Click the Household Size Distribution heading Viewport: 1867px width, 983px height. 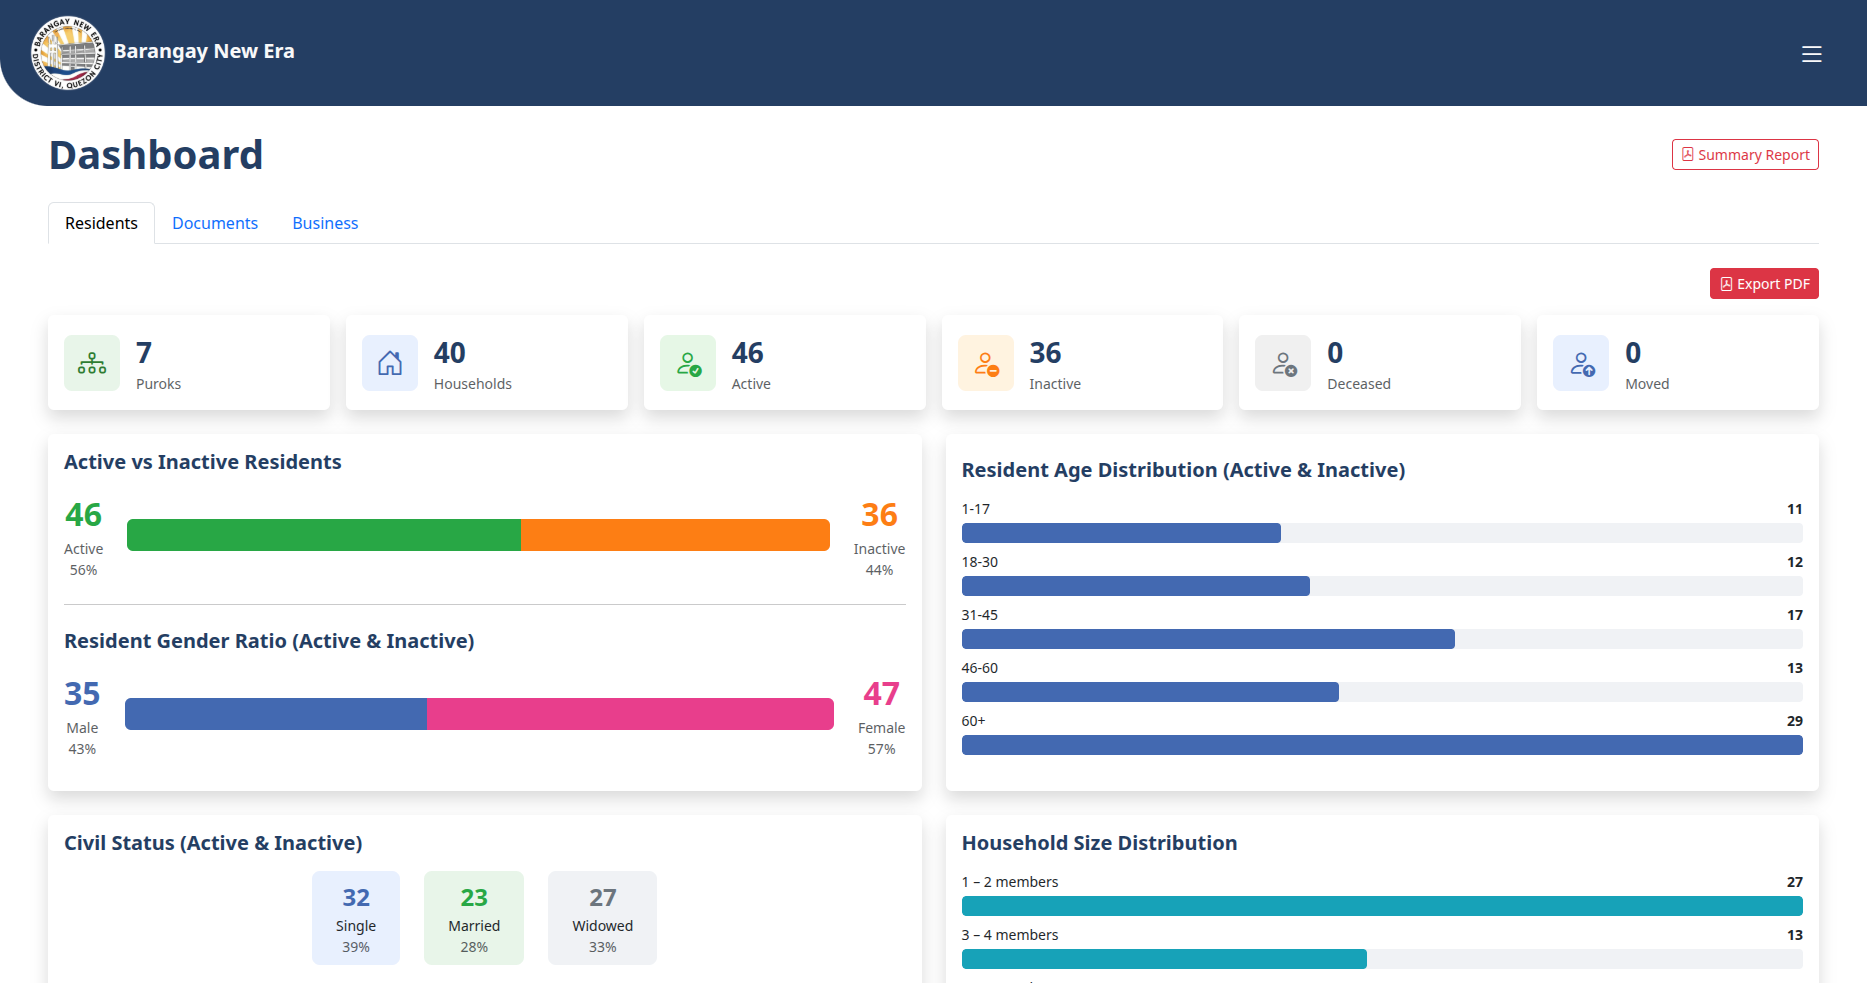[1099, 843]
